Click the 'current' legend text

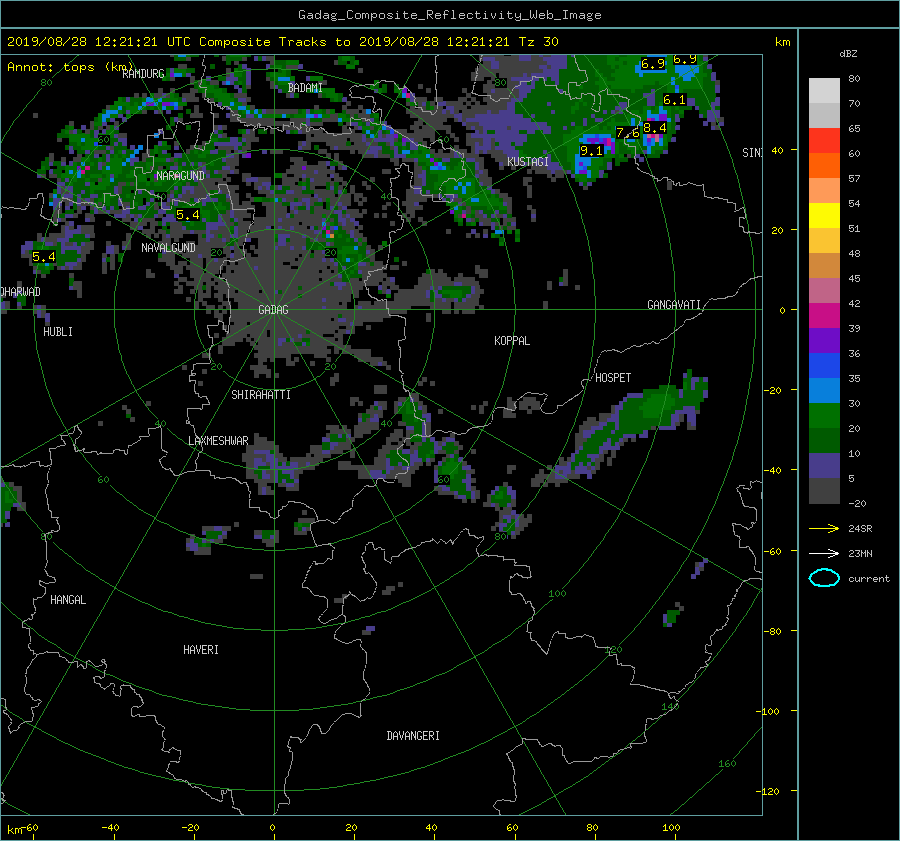click(868, 579)
